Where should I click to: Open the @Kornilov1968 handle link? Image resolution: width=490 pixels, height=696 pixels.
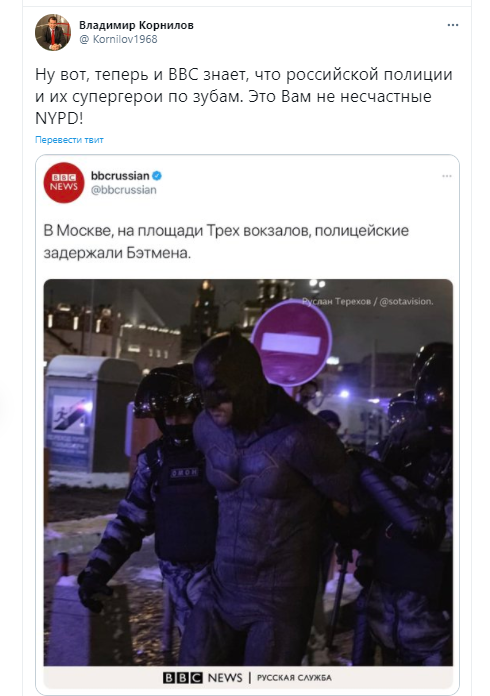[119, 39]
